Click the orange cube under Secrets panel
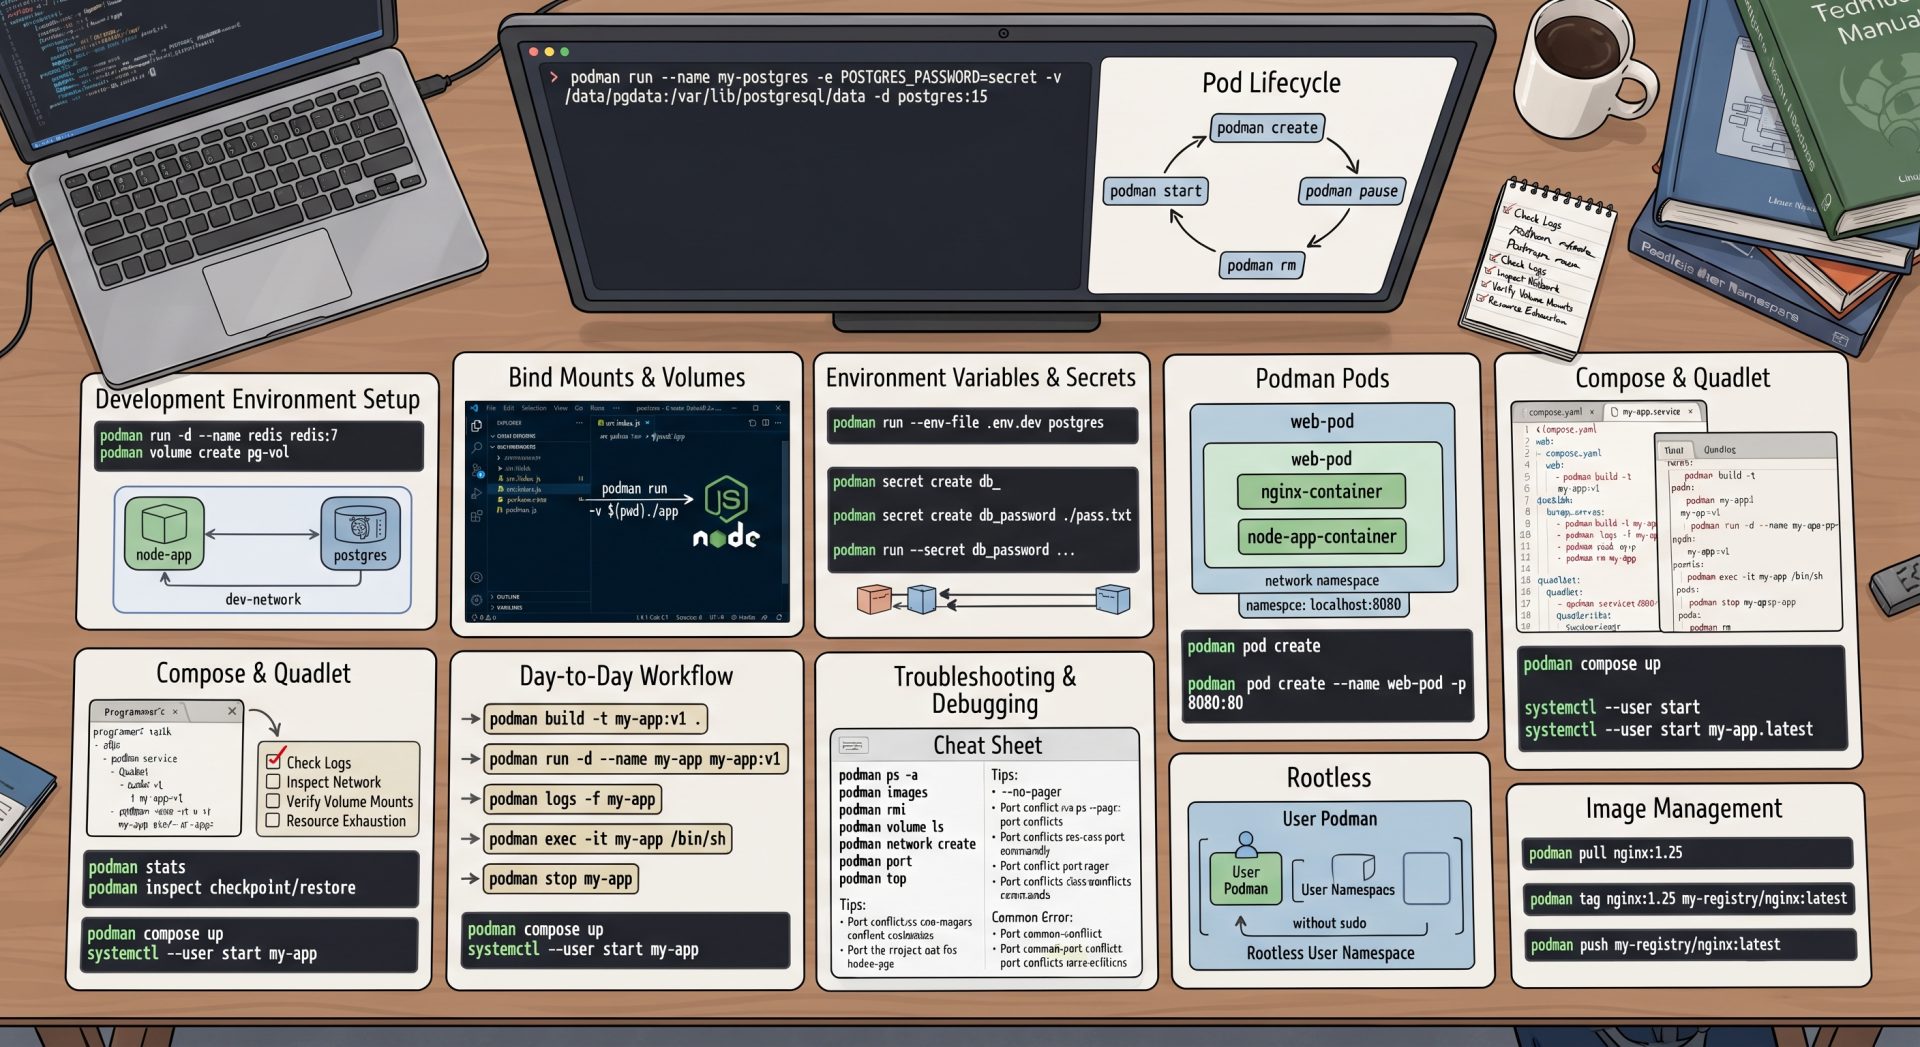This screenshot has width=1920, height=1047. pos(874,599)
